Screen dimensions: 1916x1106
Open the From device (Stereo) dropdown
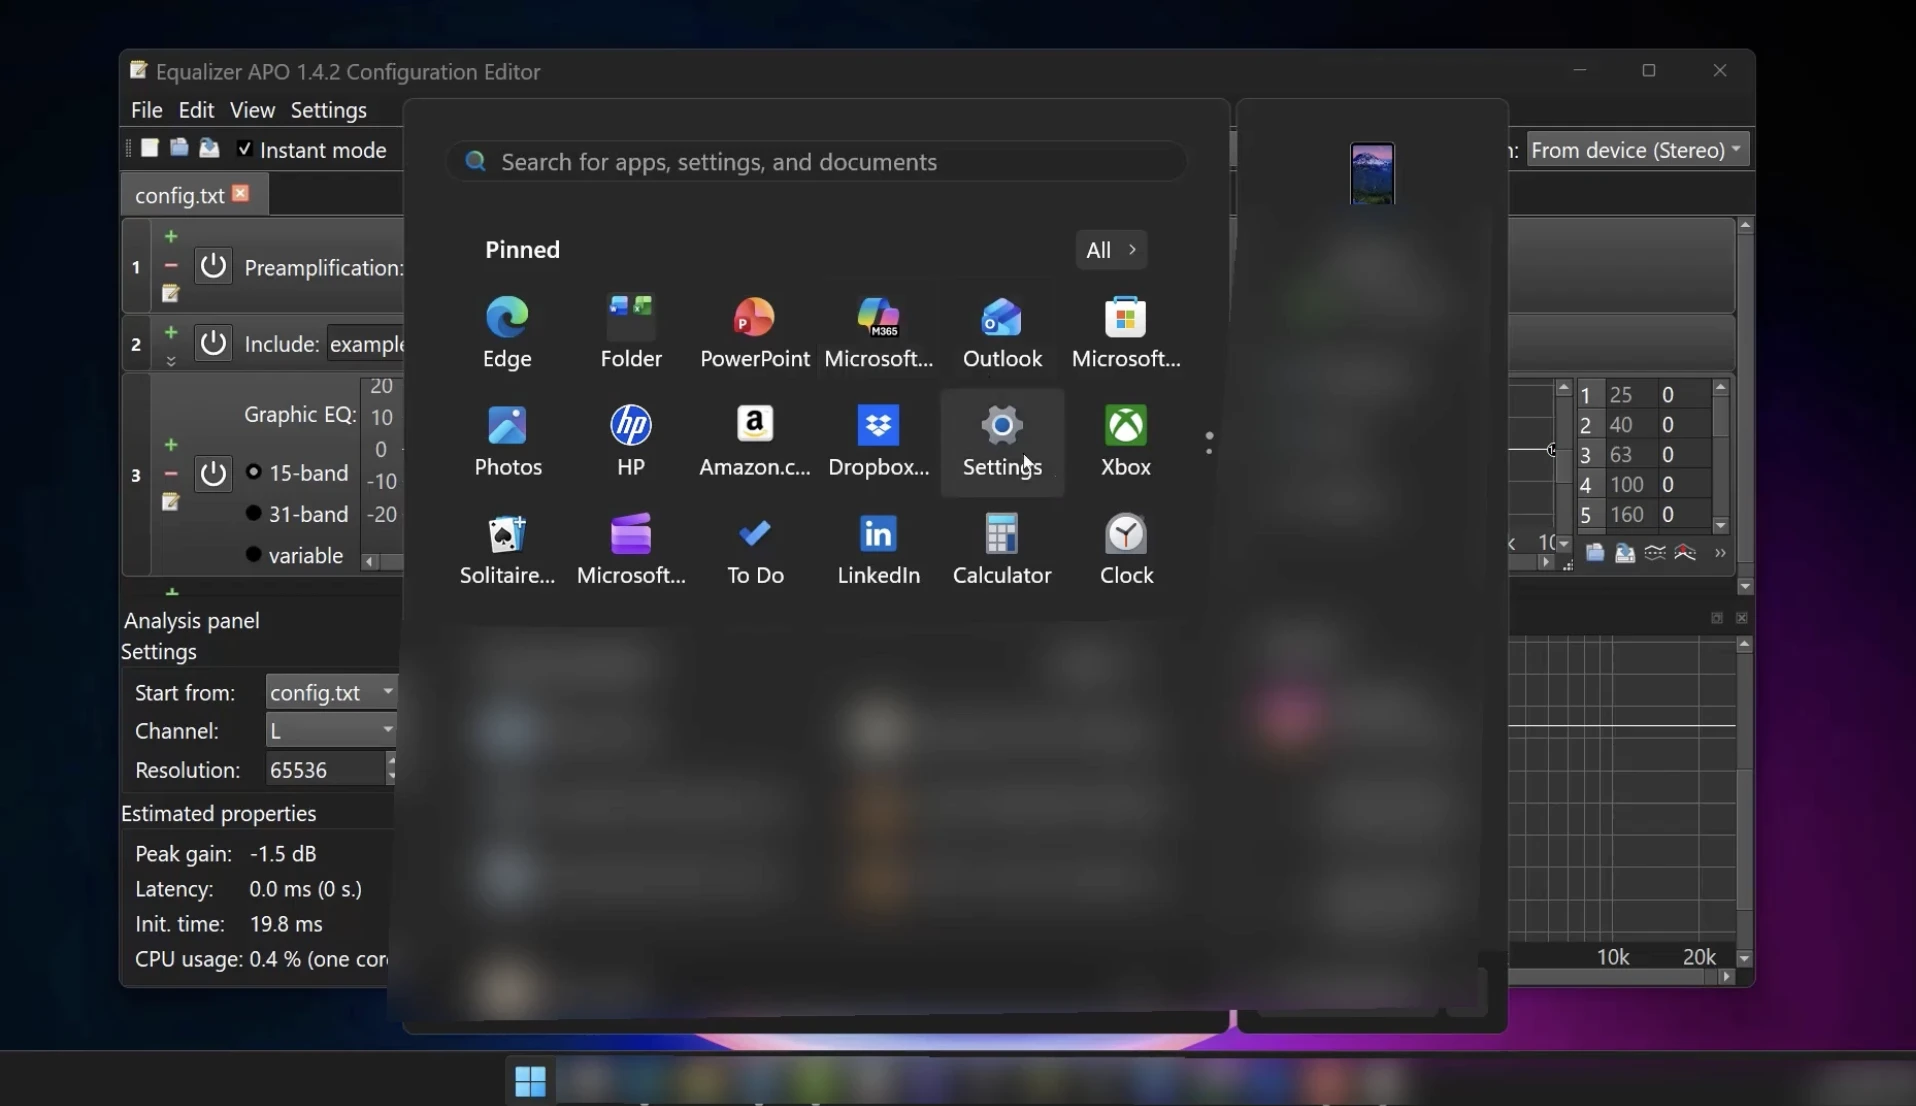click(x=1639, y=150)
